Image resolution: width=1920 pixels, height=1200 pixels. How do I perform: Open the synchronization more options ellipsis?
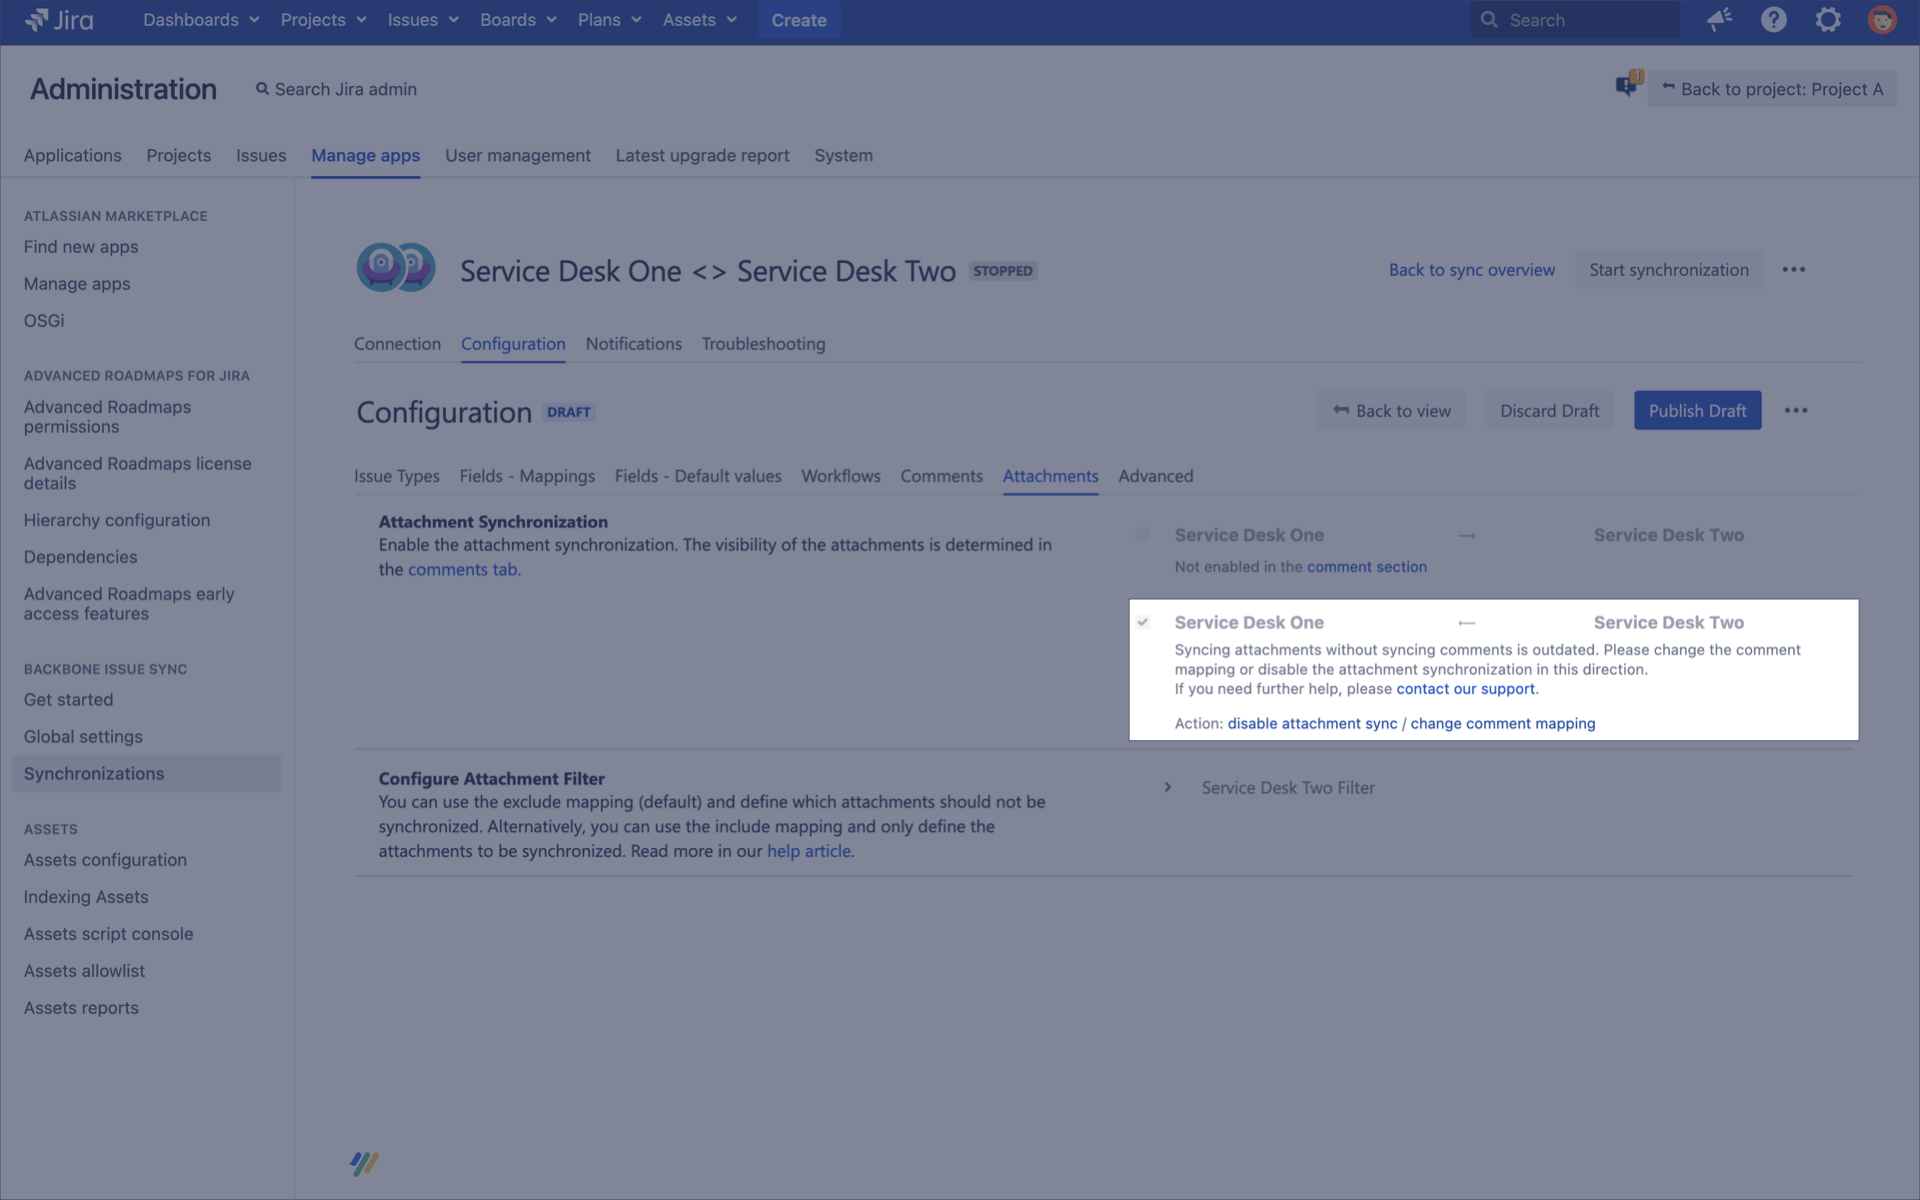pos(1793,270)
